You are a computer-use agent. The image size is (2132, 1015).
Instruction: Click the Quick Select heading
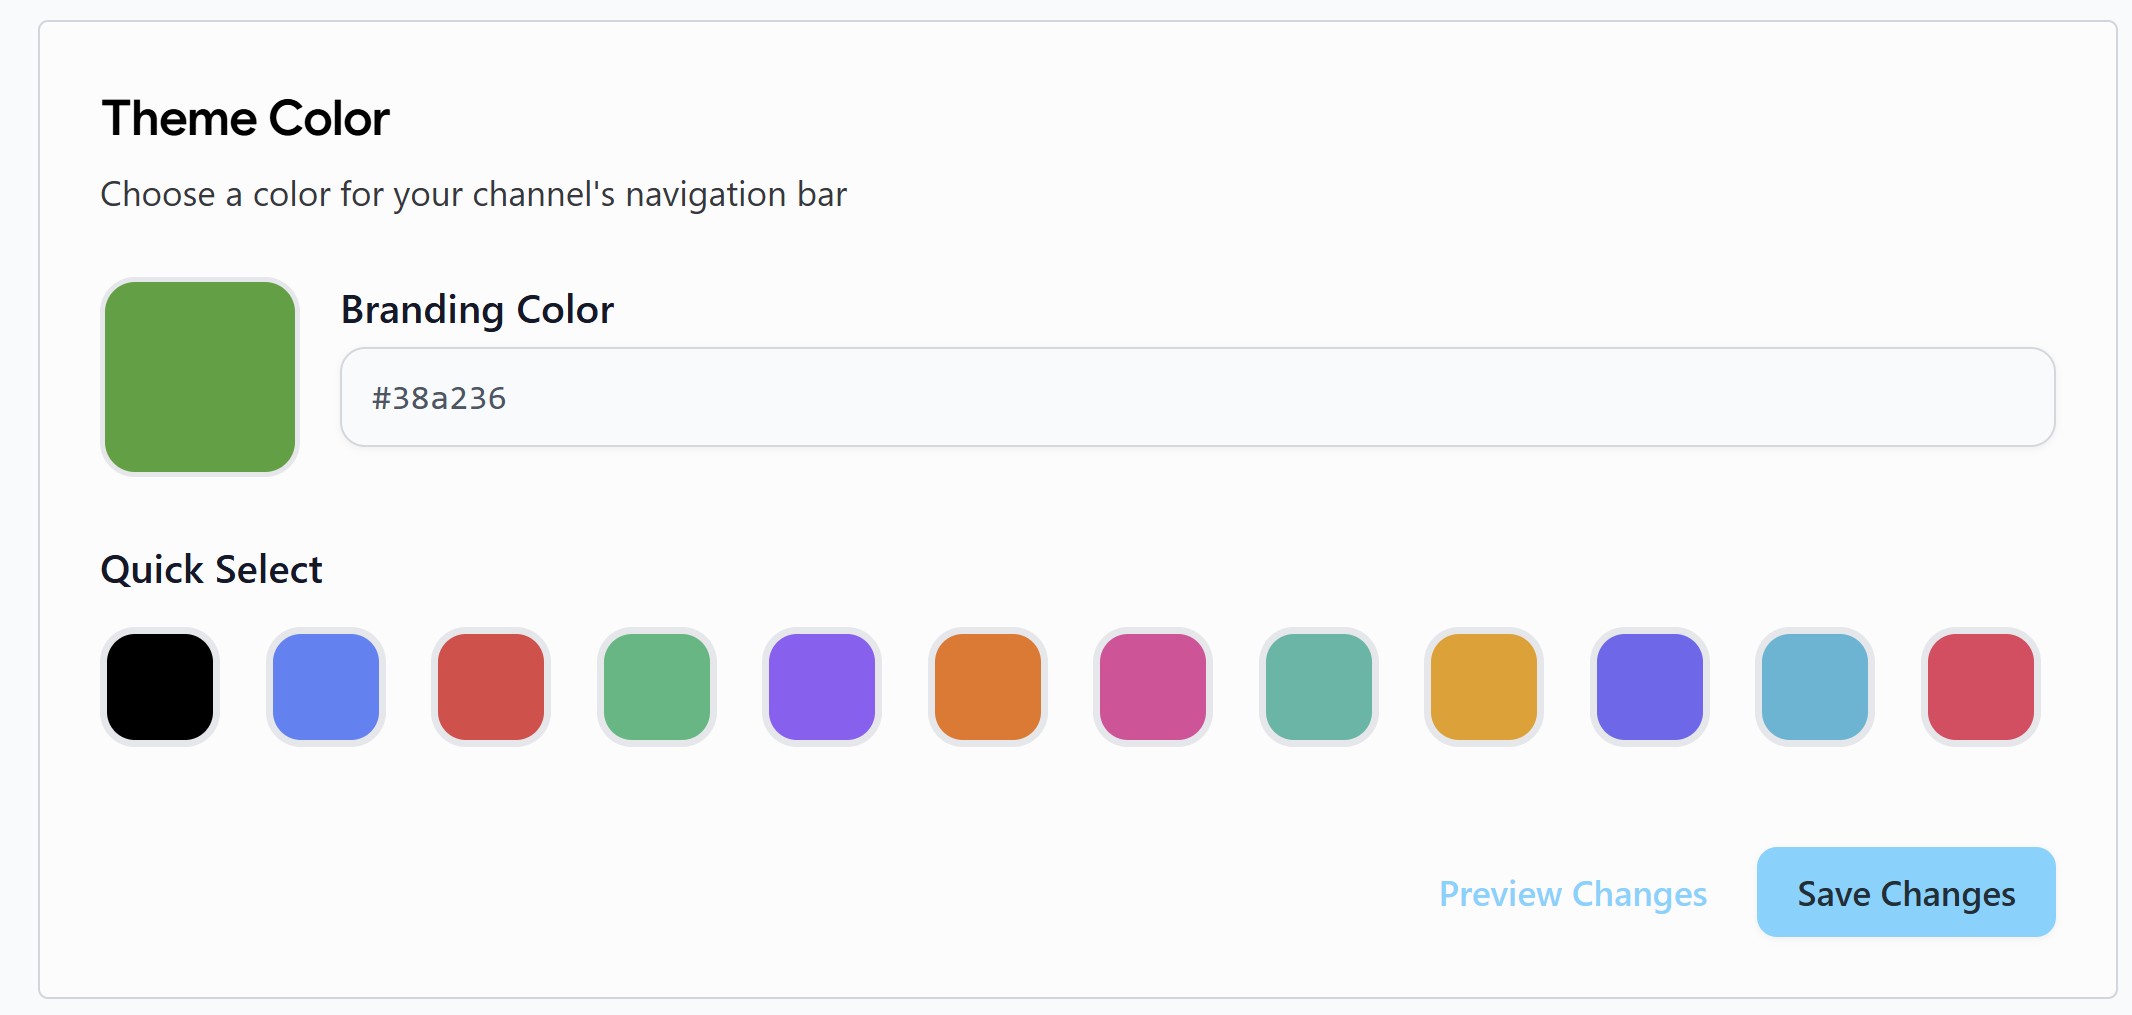(x=211, y=570)
